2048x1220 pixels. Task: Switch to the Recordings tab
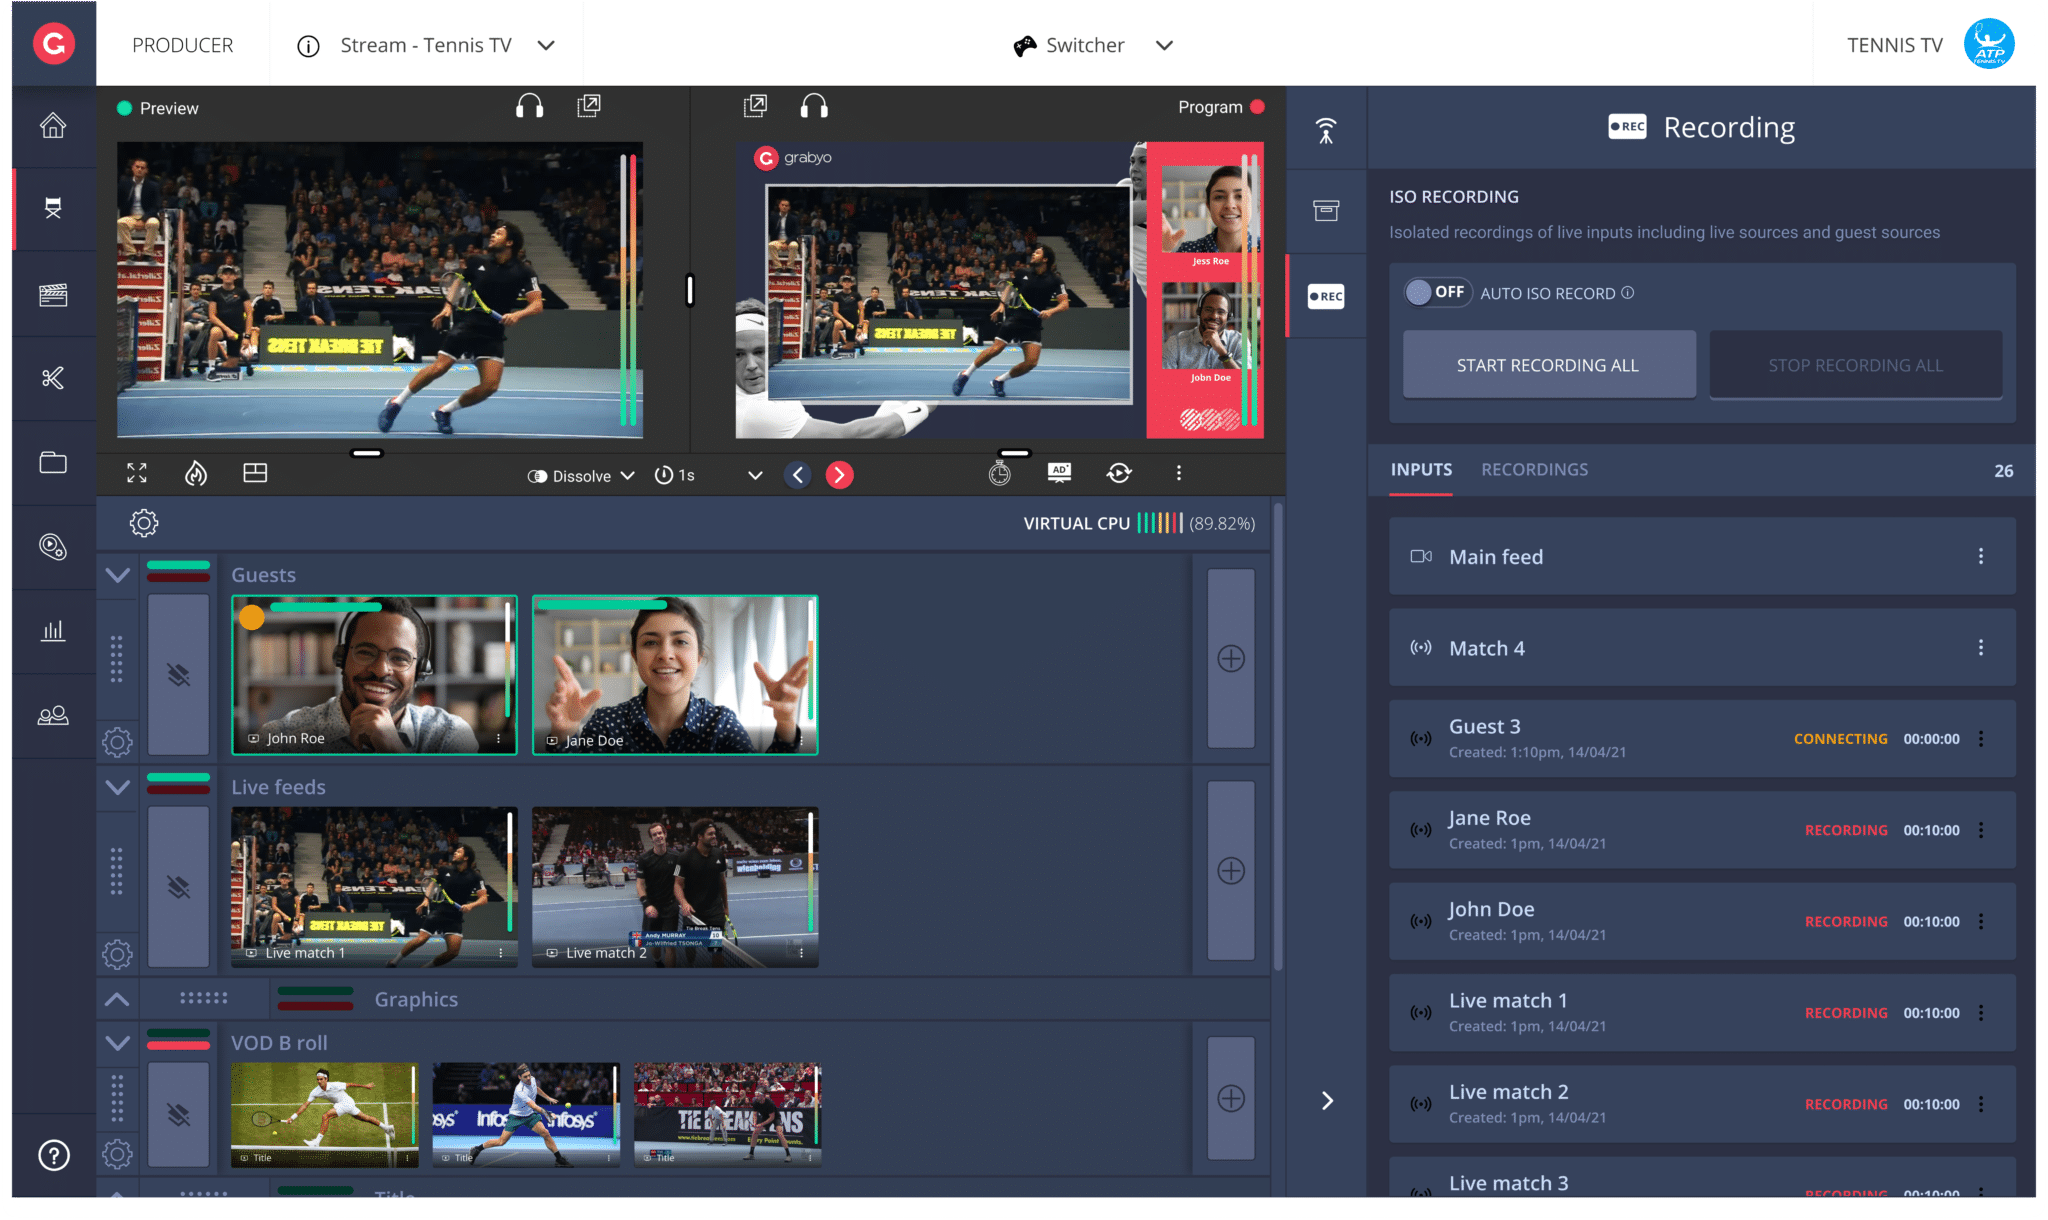click(1534, 469)
